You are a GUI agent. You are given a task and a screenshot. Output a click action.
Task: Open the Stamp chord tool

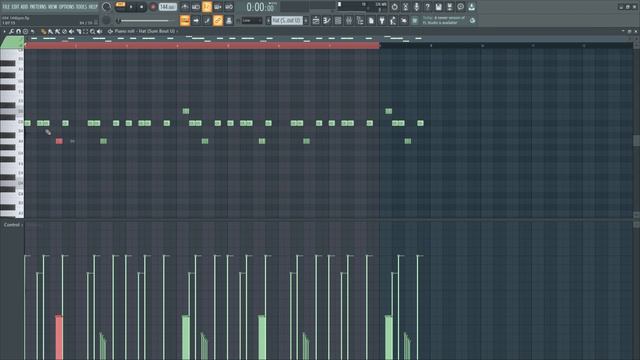point(25,31)
